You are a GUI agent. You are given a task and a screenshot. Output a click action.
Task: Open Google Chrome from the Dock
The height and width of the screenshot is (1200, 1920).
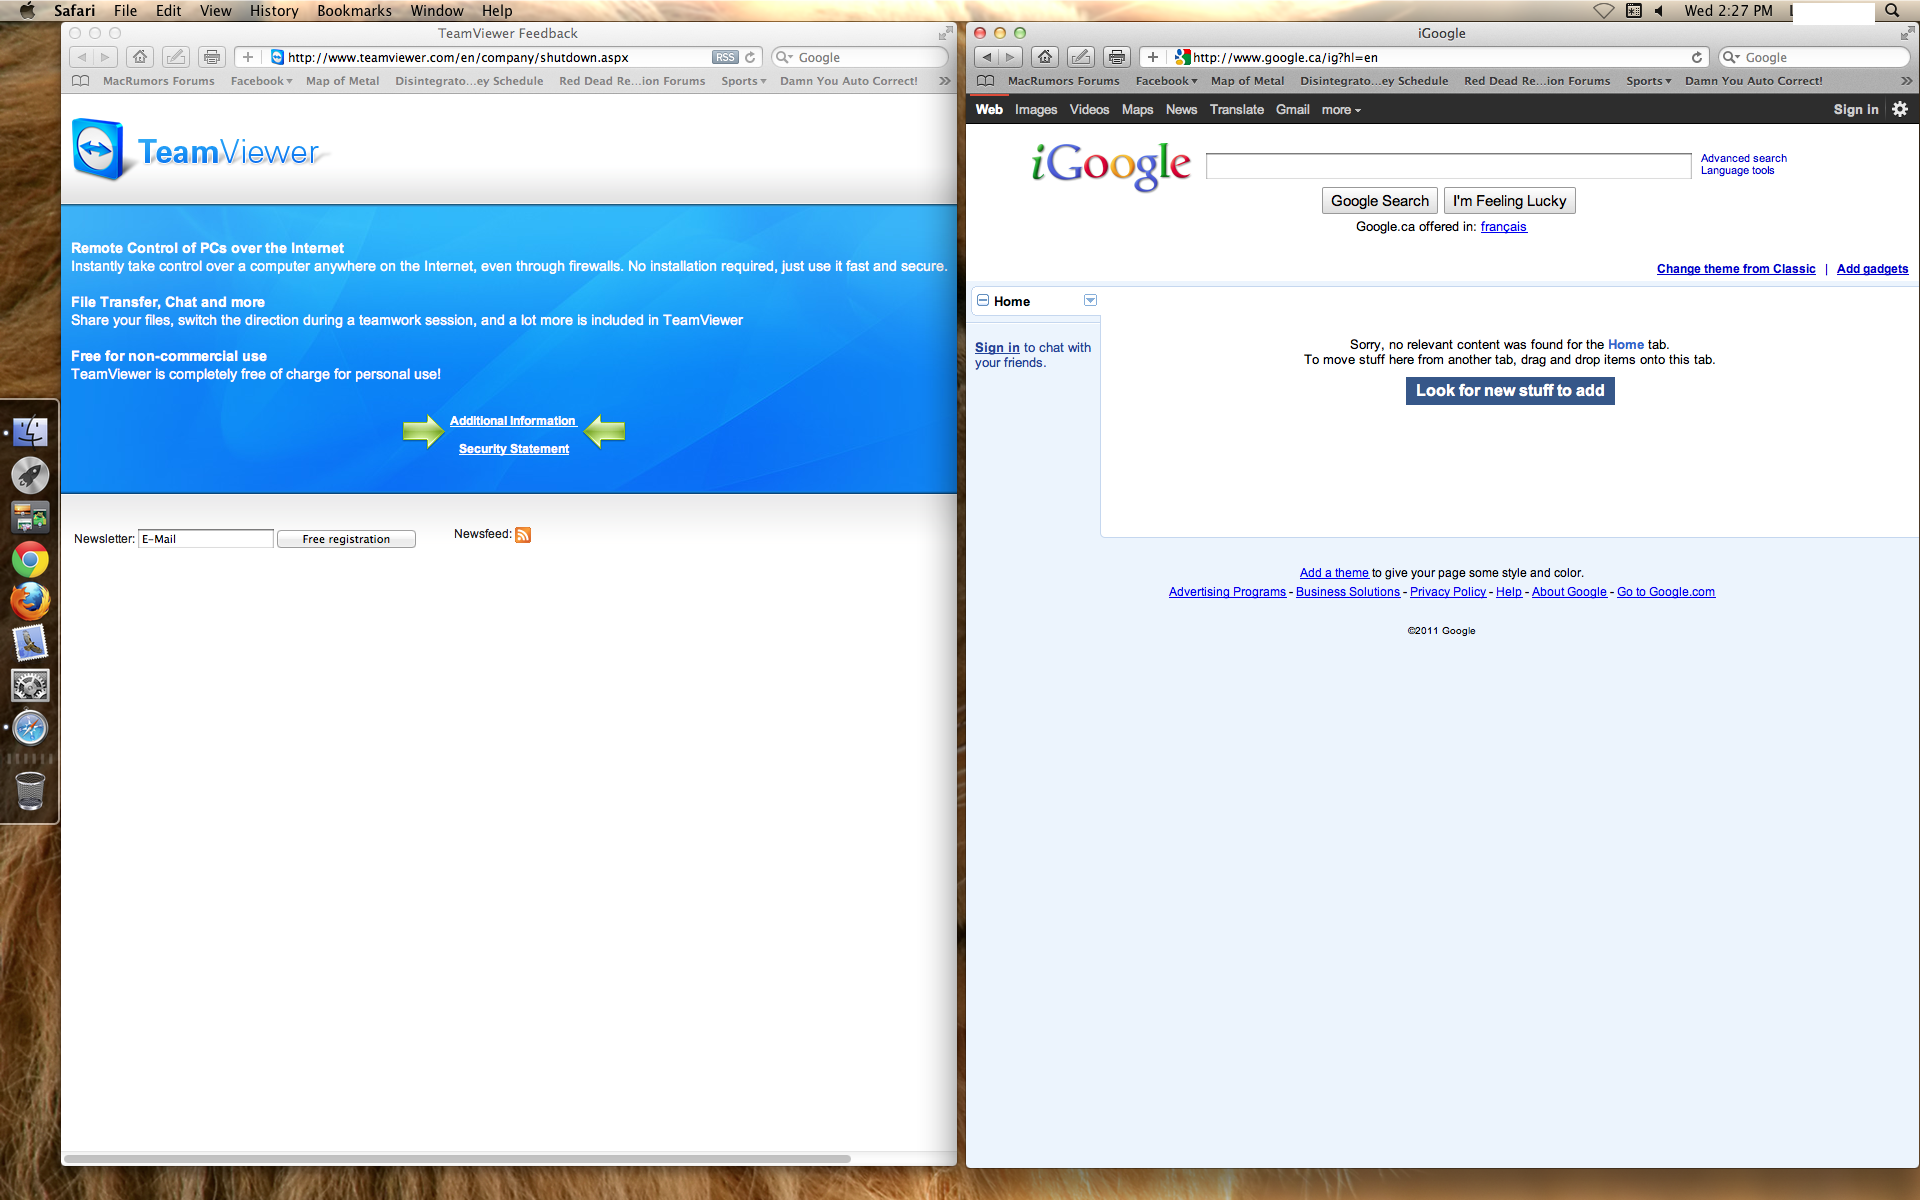[30, 559]
